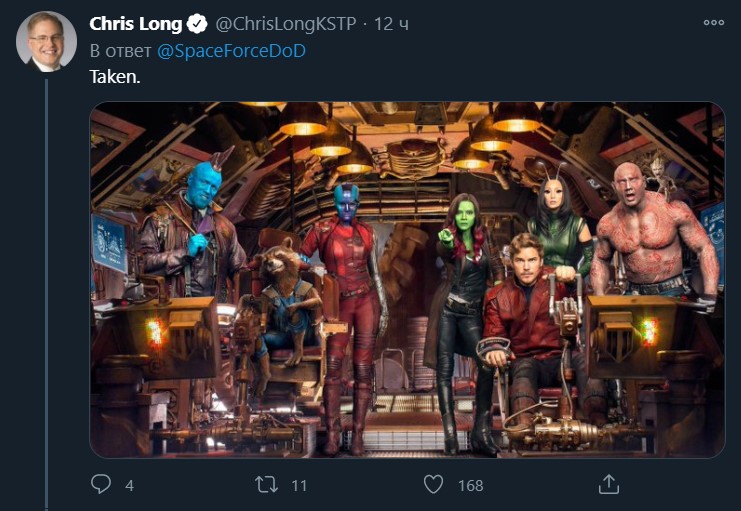The width and height of the screenshot is (741, 511).
Task: Click the "В ответ" reply label
Action: coord(121,51)
